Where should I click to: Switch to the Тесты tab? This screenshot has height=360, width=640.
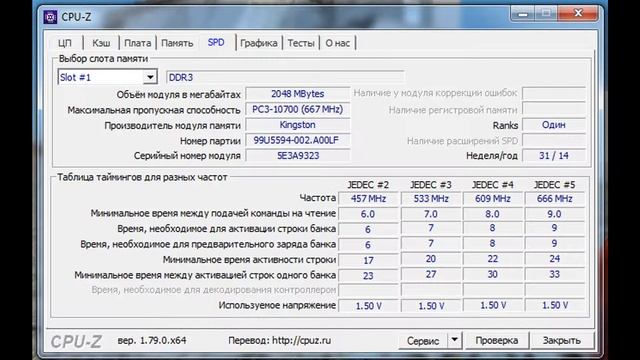click(x=301, y=43)
